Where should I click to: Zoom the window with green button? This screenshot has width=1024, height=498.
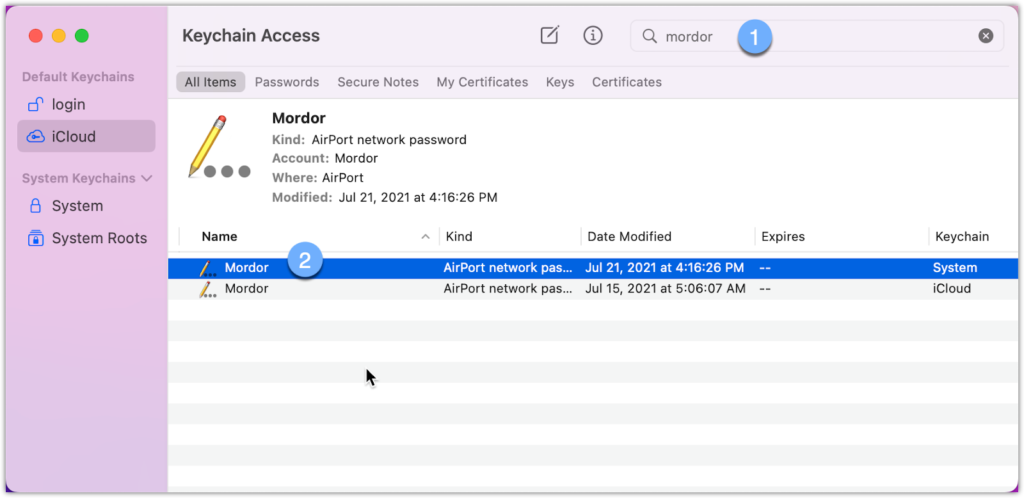(x=82, y=36)
